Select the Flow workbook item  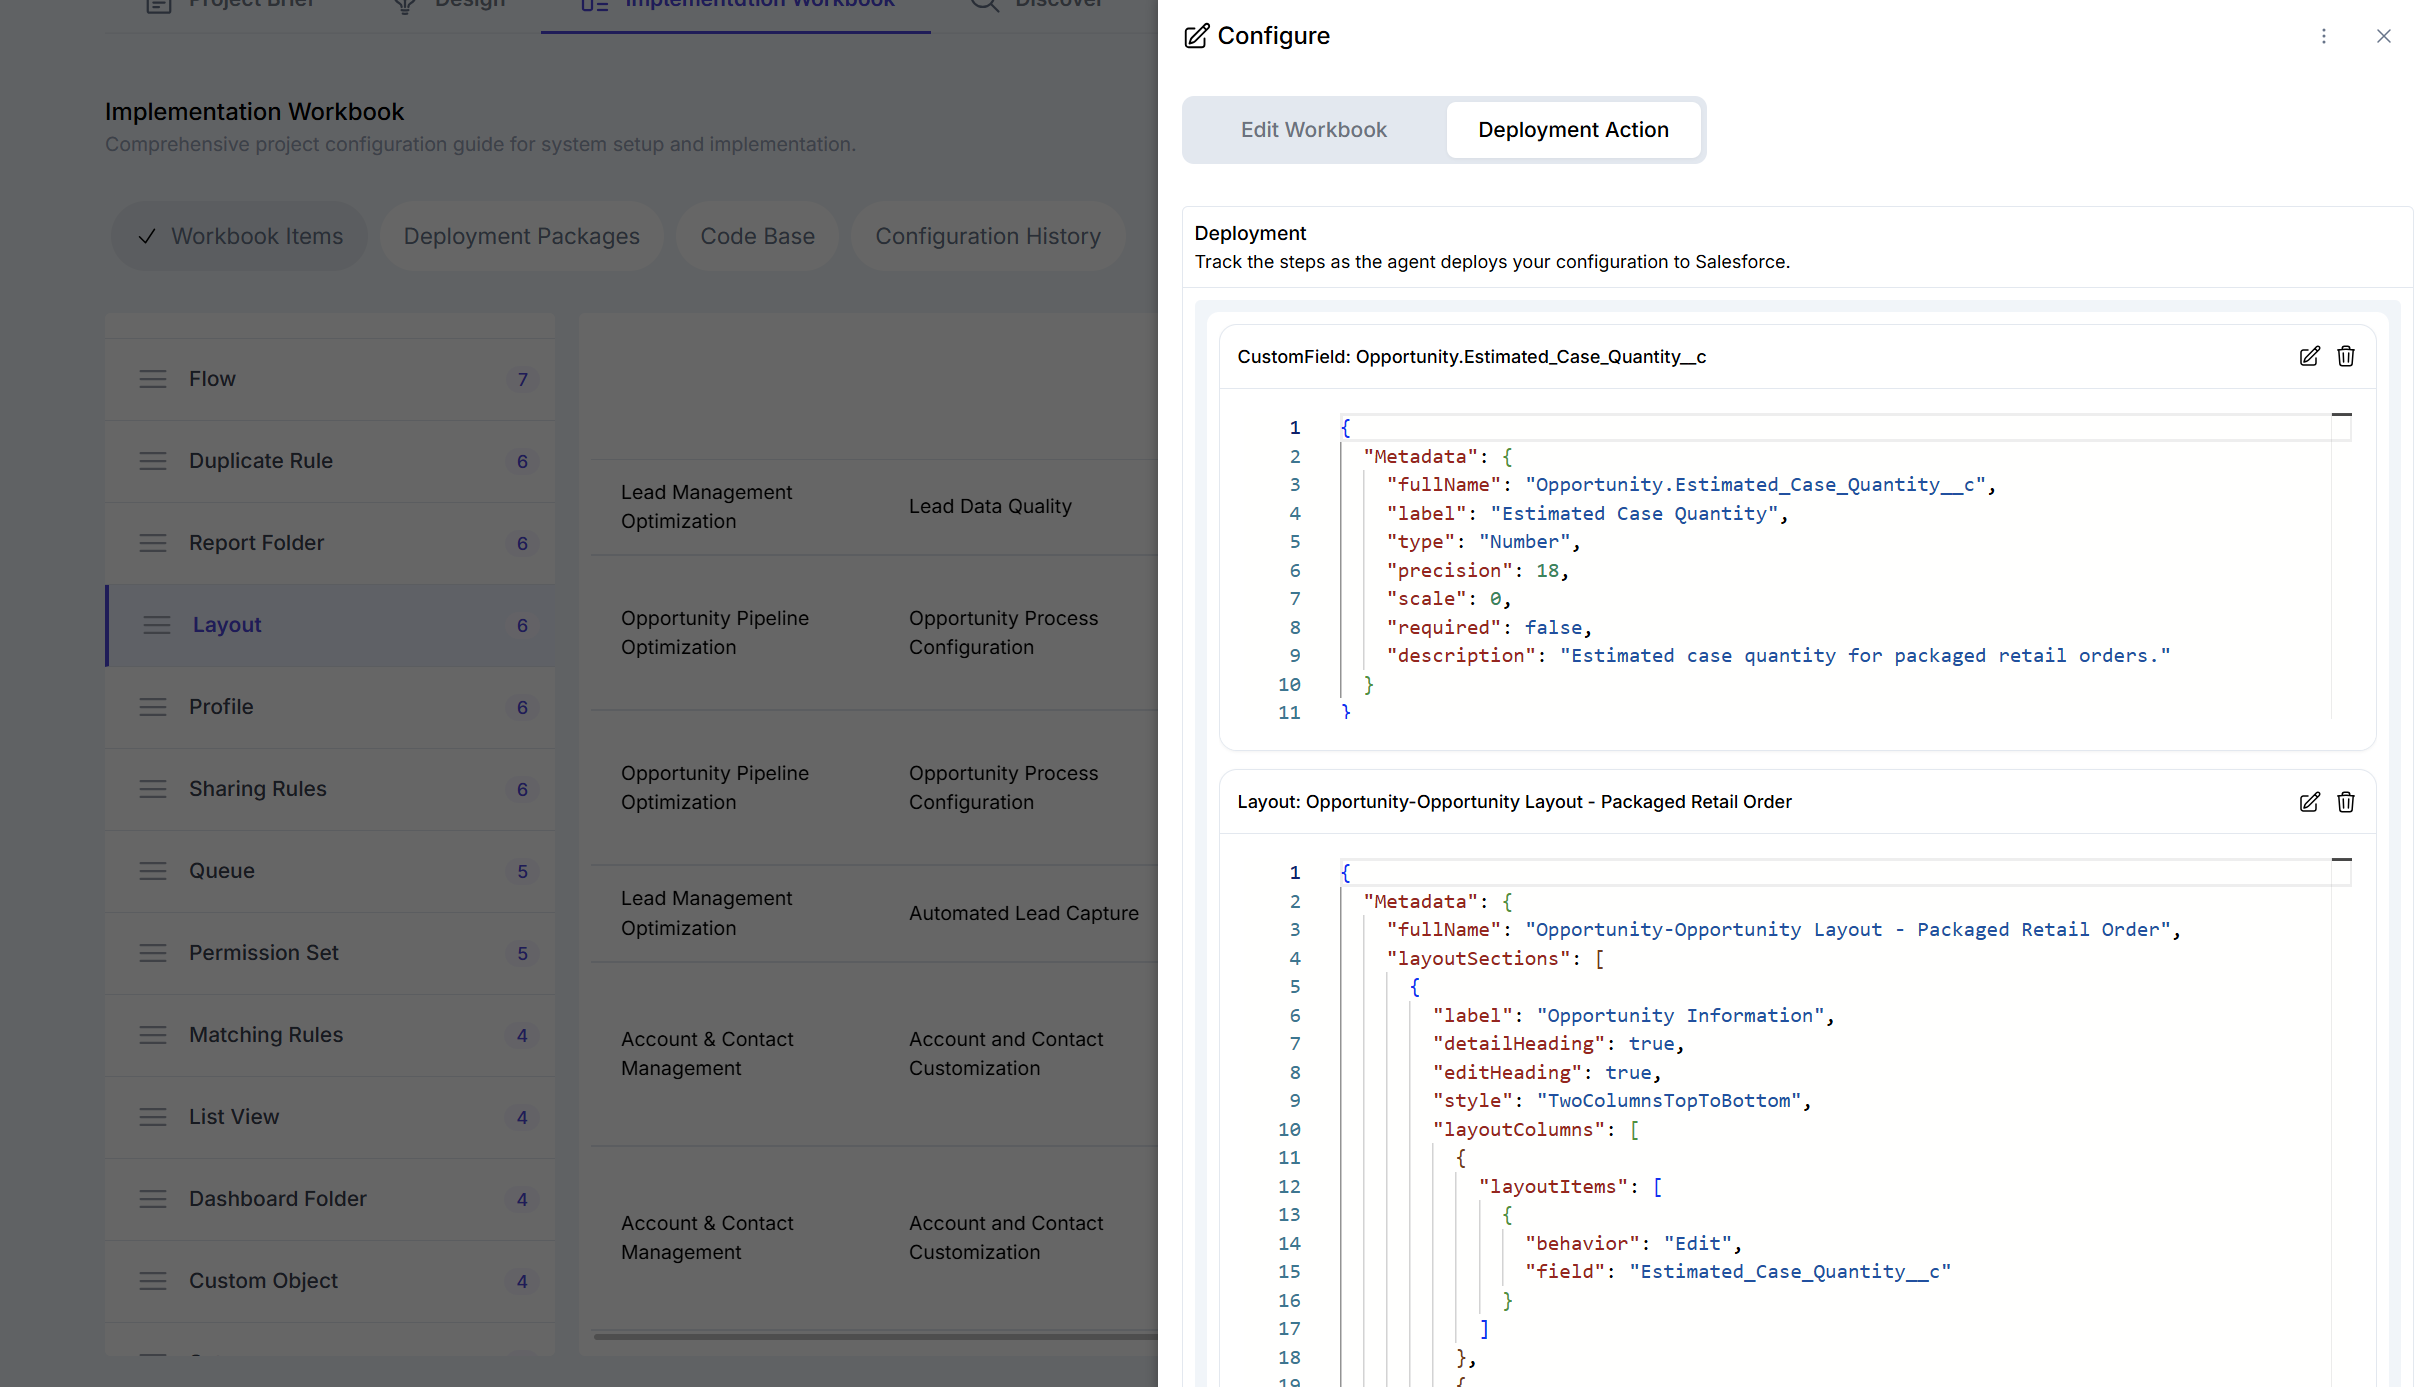tap(330, 379)
